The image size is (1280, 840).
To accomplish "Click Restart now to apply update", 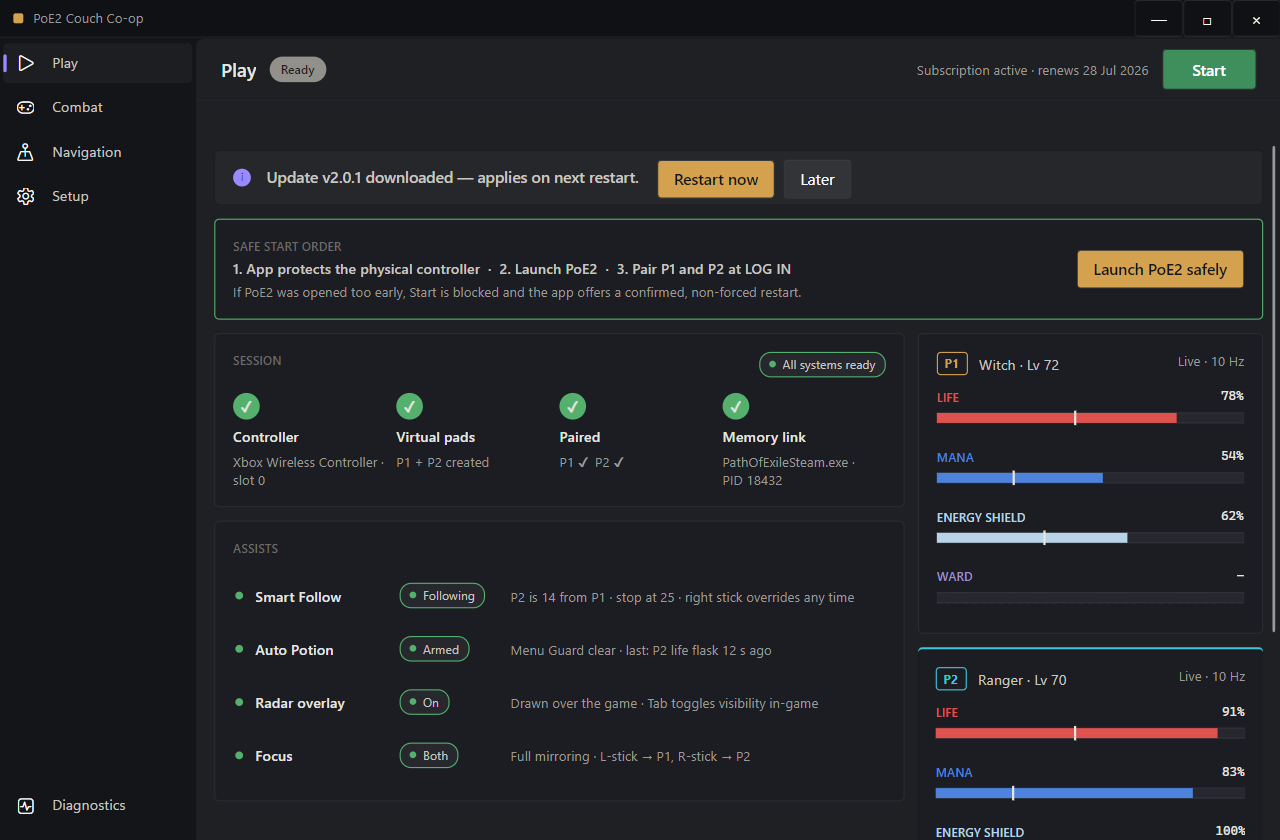I will (716, 179).
